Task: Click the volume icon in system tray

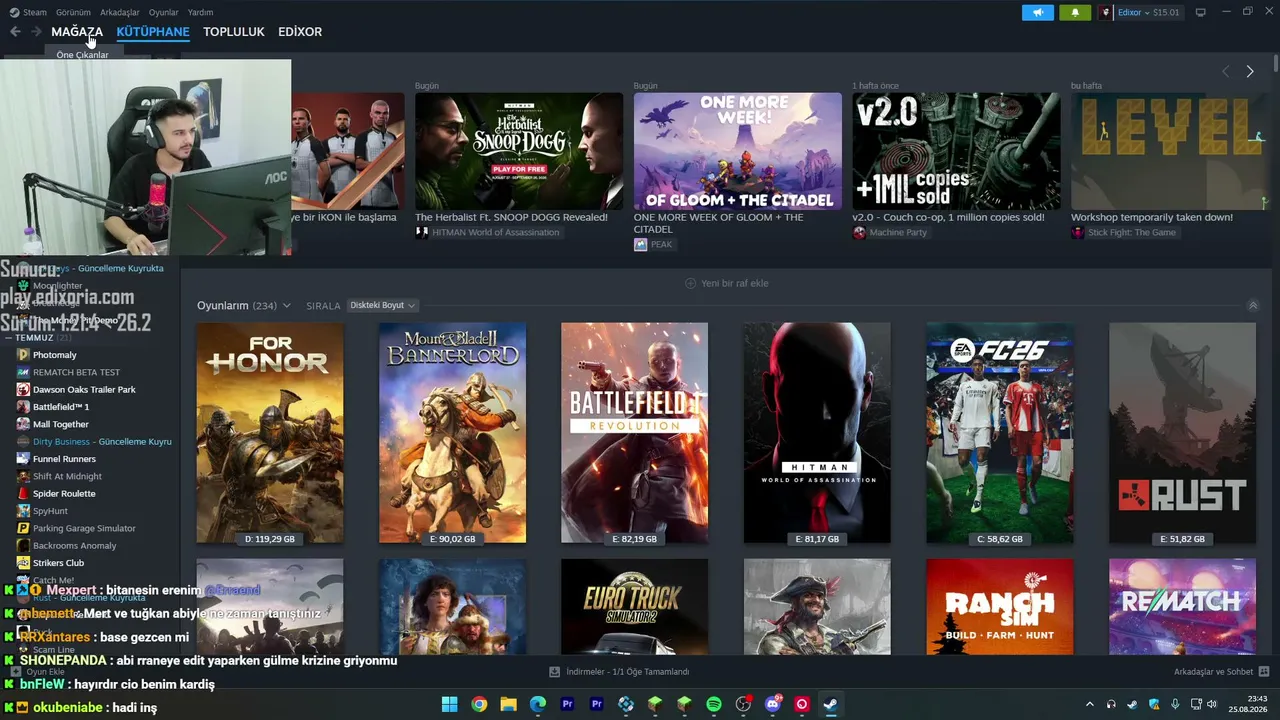Action: click(1213, 704)
